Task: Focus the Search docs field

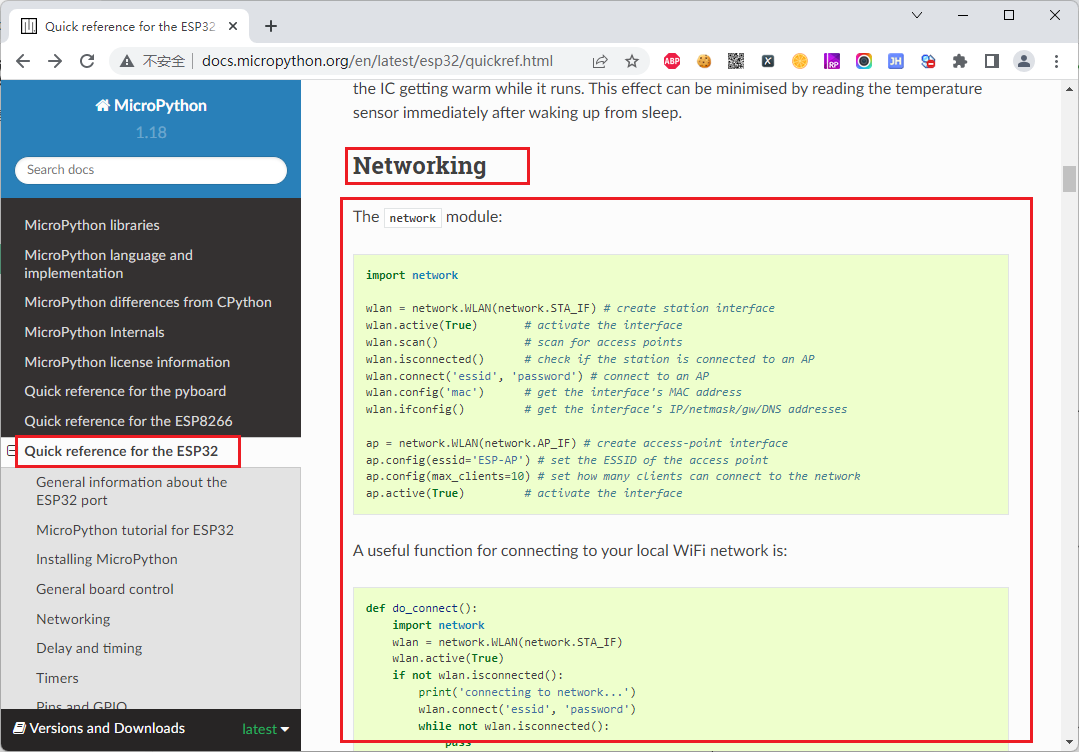Action: (151, 170)
